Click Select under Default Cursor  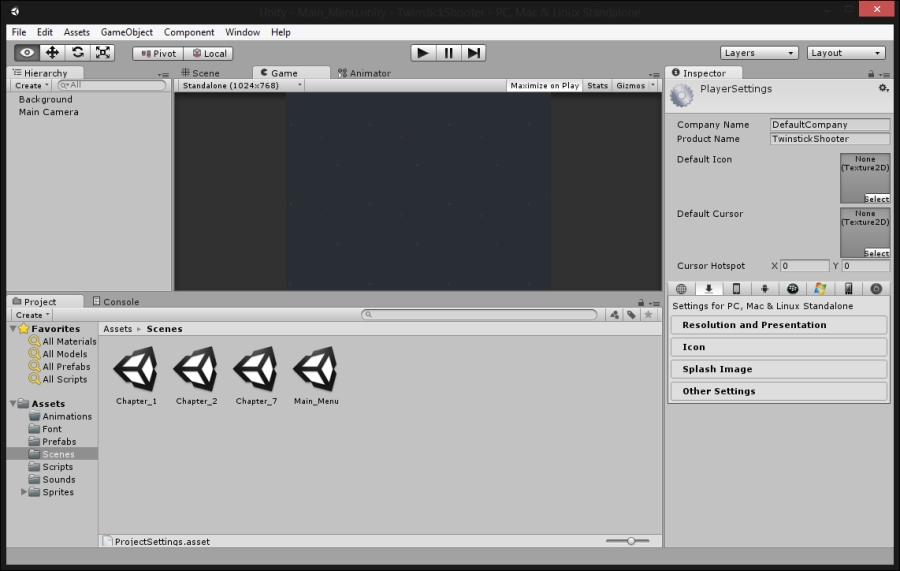point(876,253)
